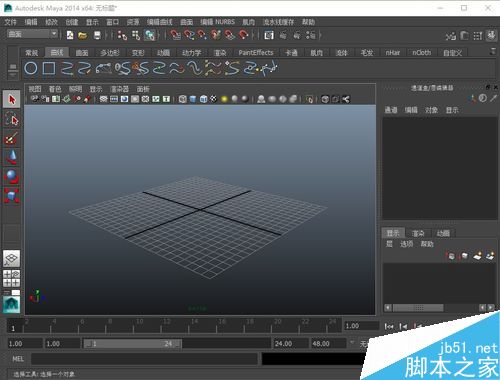Switch to four-view pane layout
500x380 pixels.
pos(12,279)
